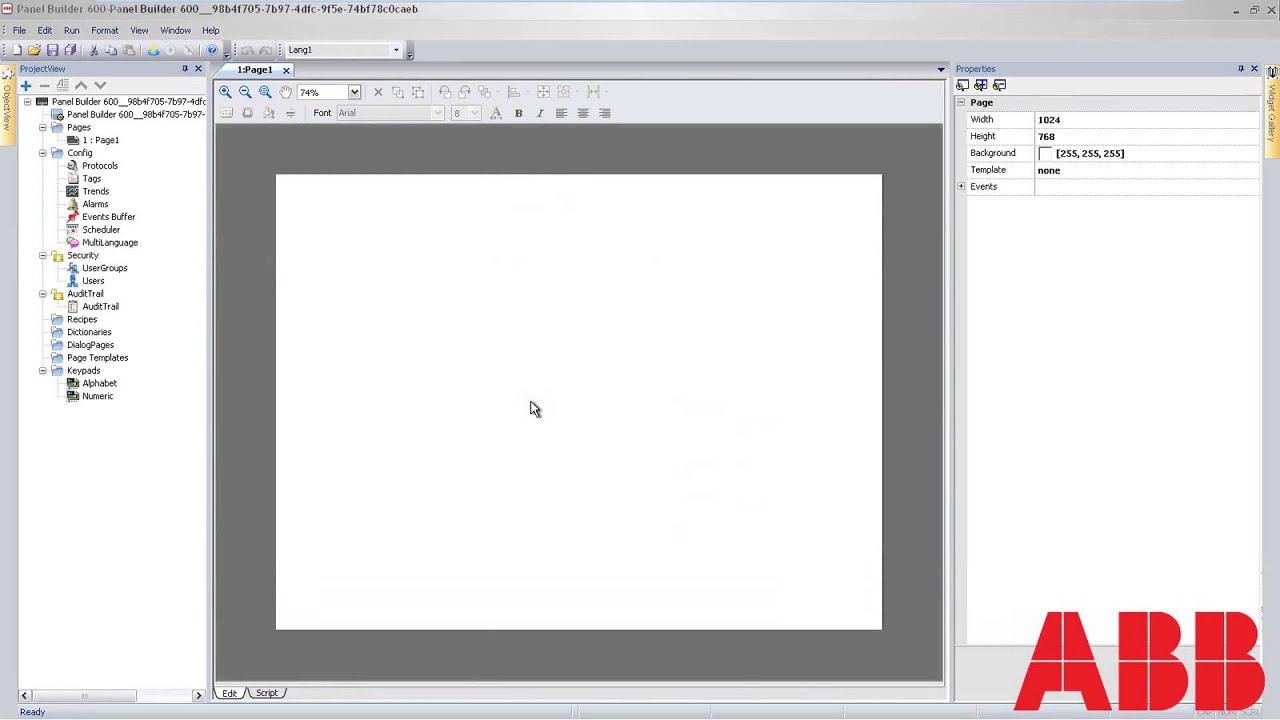Viewport: 1280px width, 720px height.
Task: Open the Lang1 language dropdown
Action: [x=396, y=50]
